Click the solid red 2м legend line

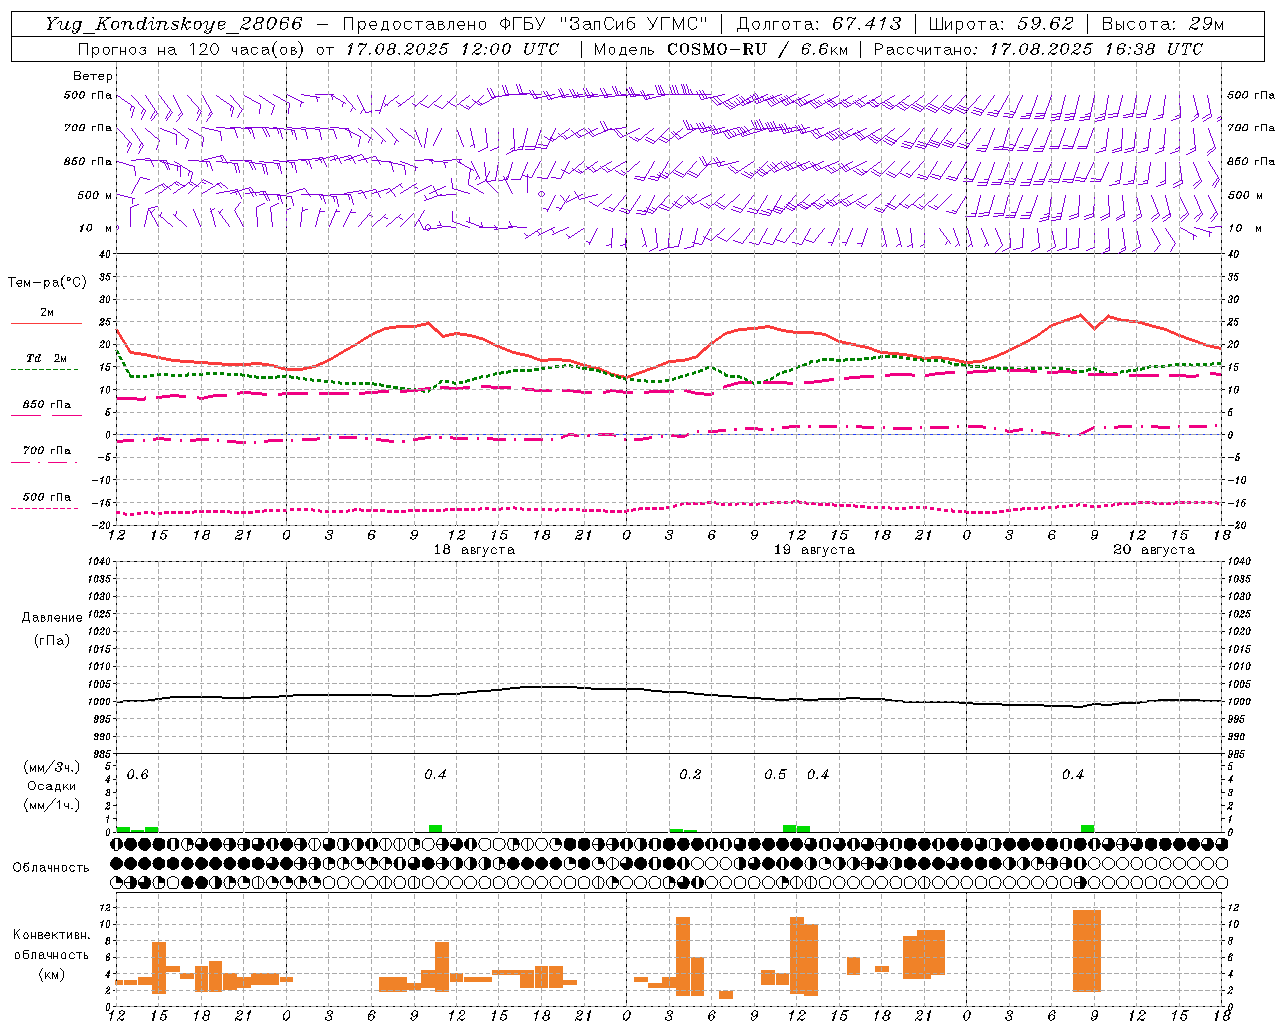(x=46, y=323)
